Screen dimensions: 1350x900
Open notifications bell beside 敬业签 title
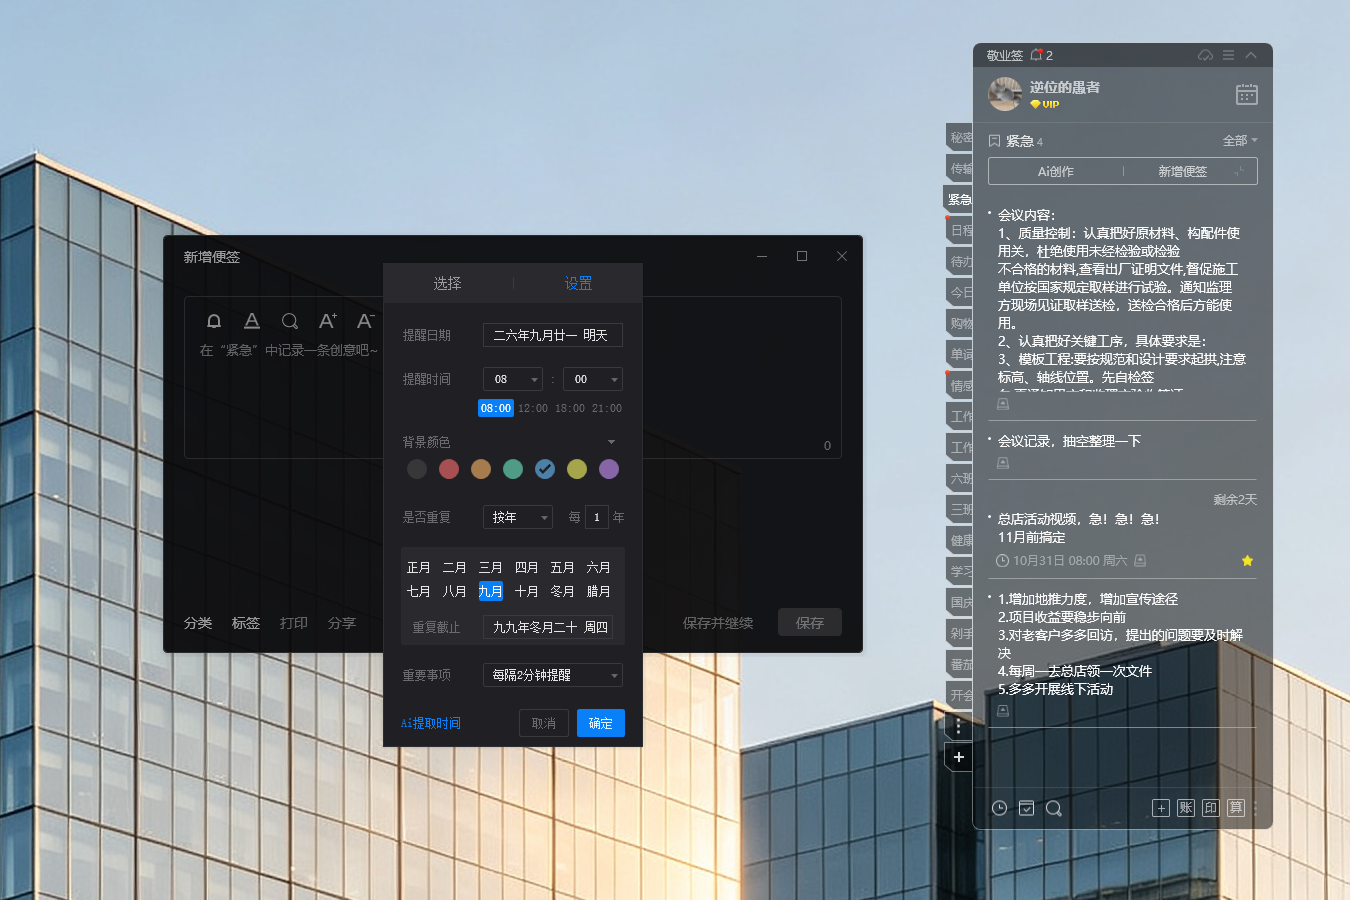(1037, 55)
